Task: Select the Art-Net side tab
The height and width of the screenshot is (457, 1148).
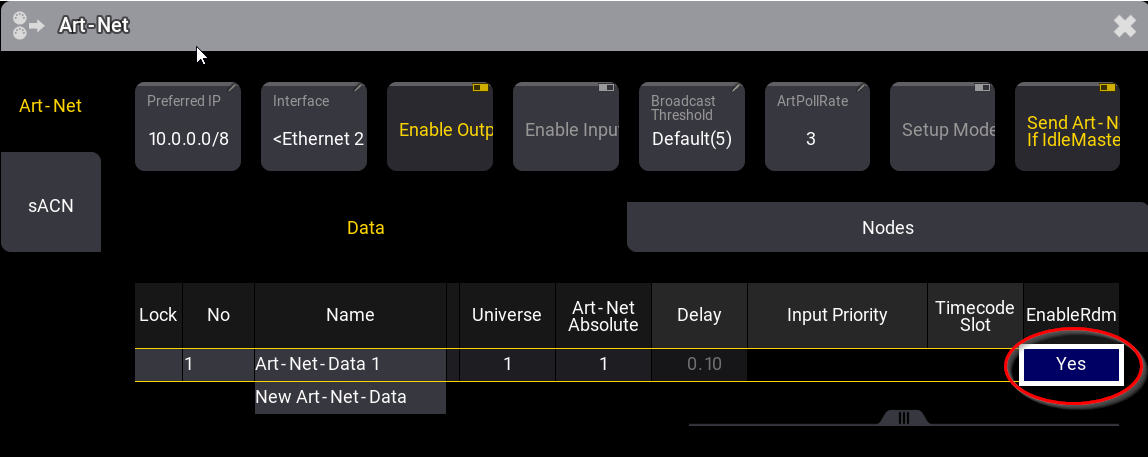Action: coord(50,105)
